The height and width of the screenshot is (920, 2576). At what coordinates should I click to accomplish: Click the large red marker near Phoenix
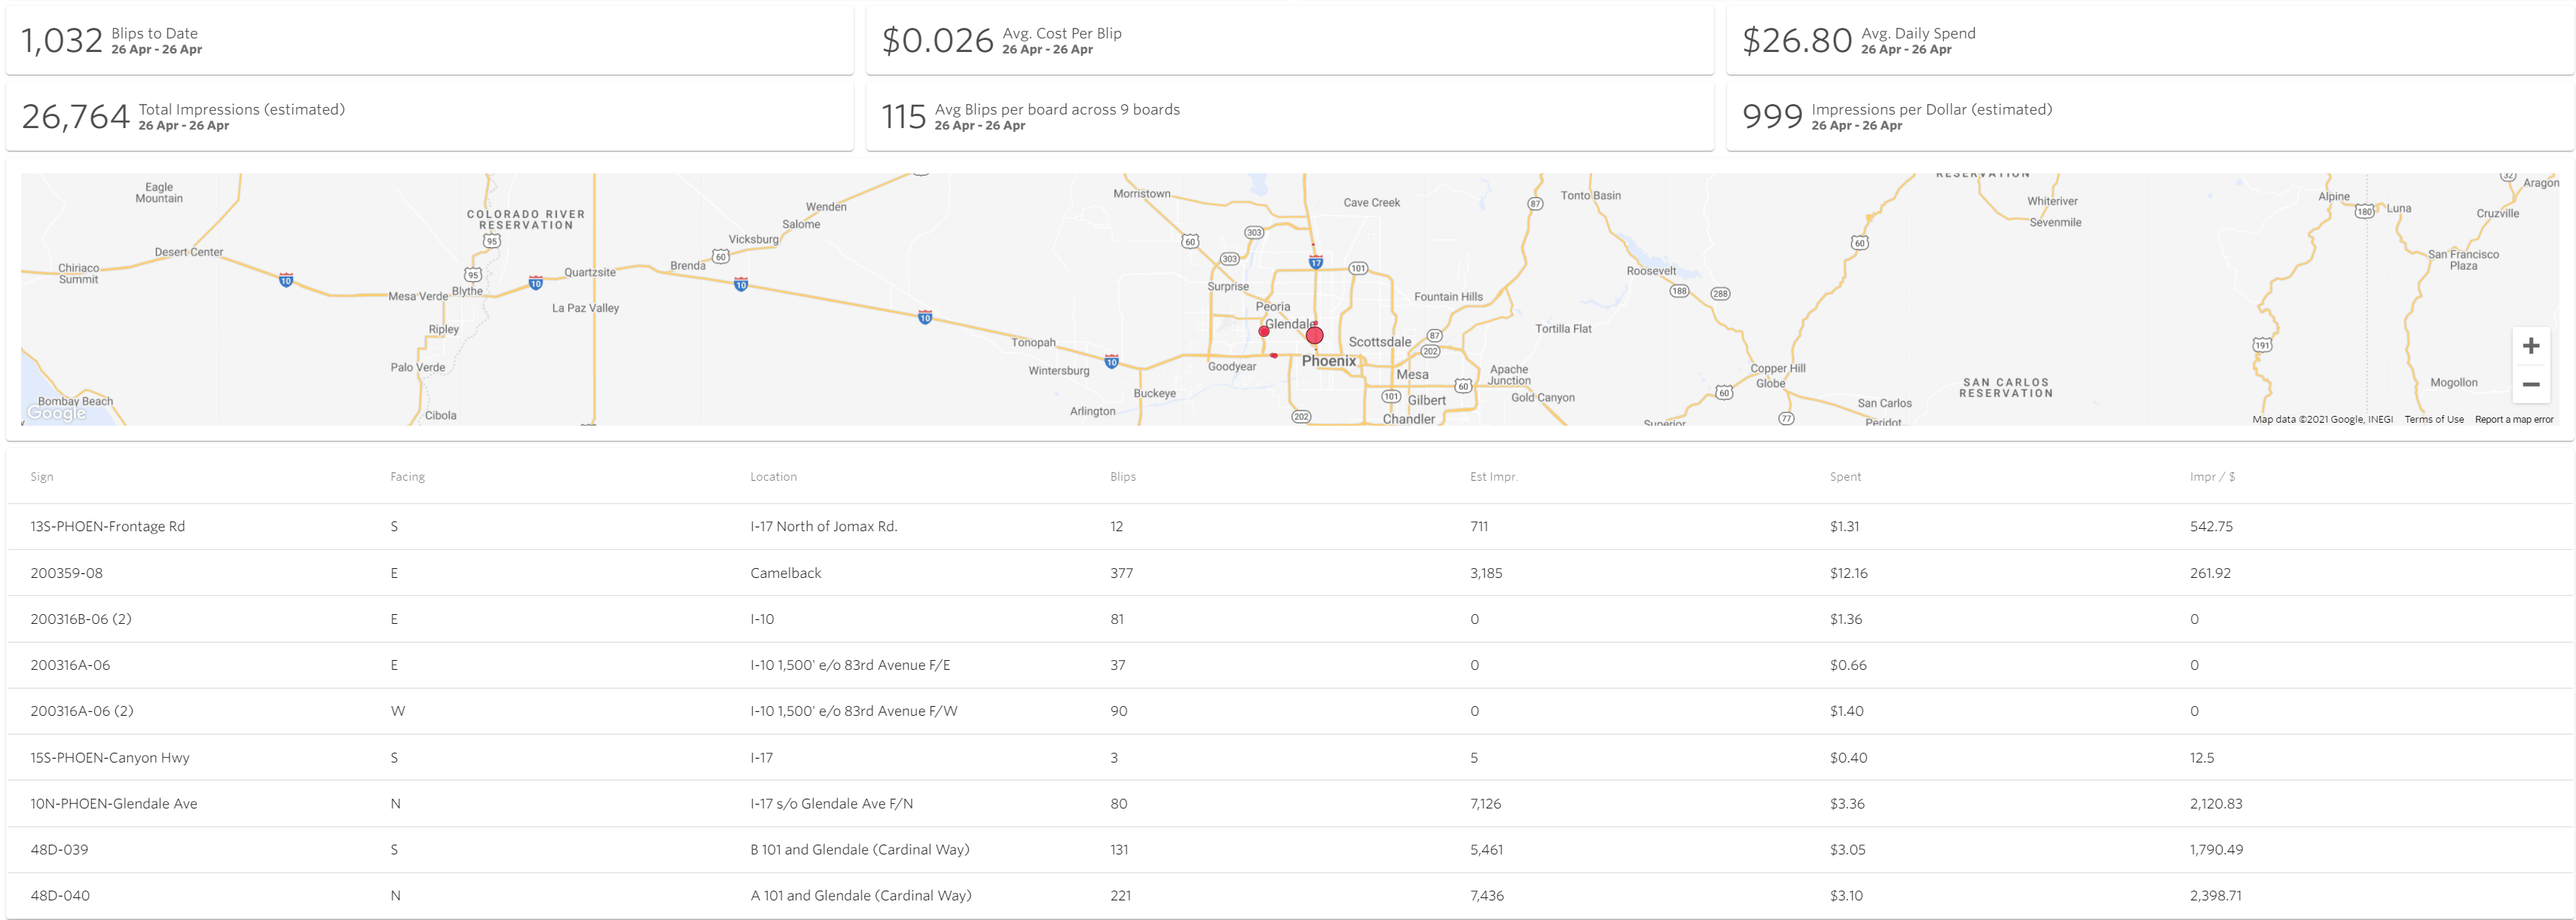click(x=1314, y=336)
